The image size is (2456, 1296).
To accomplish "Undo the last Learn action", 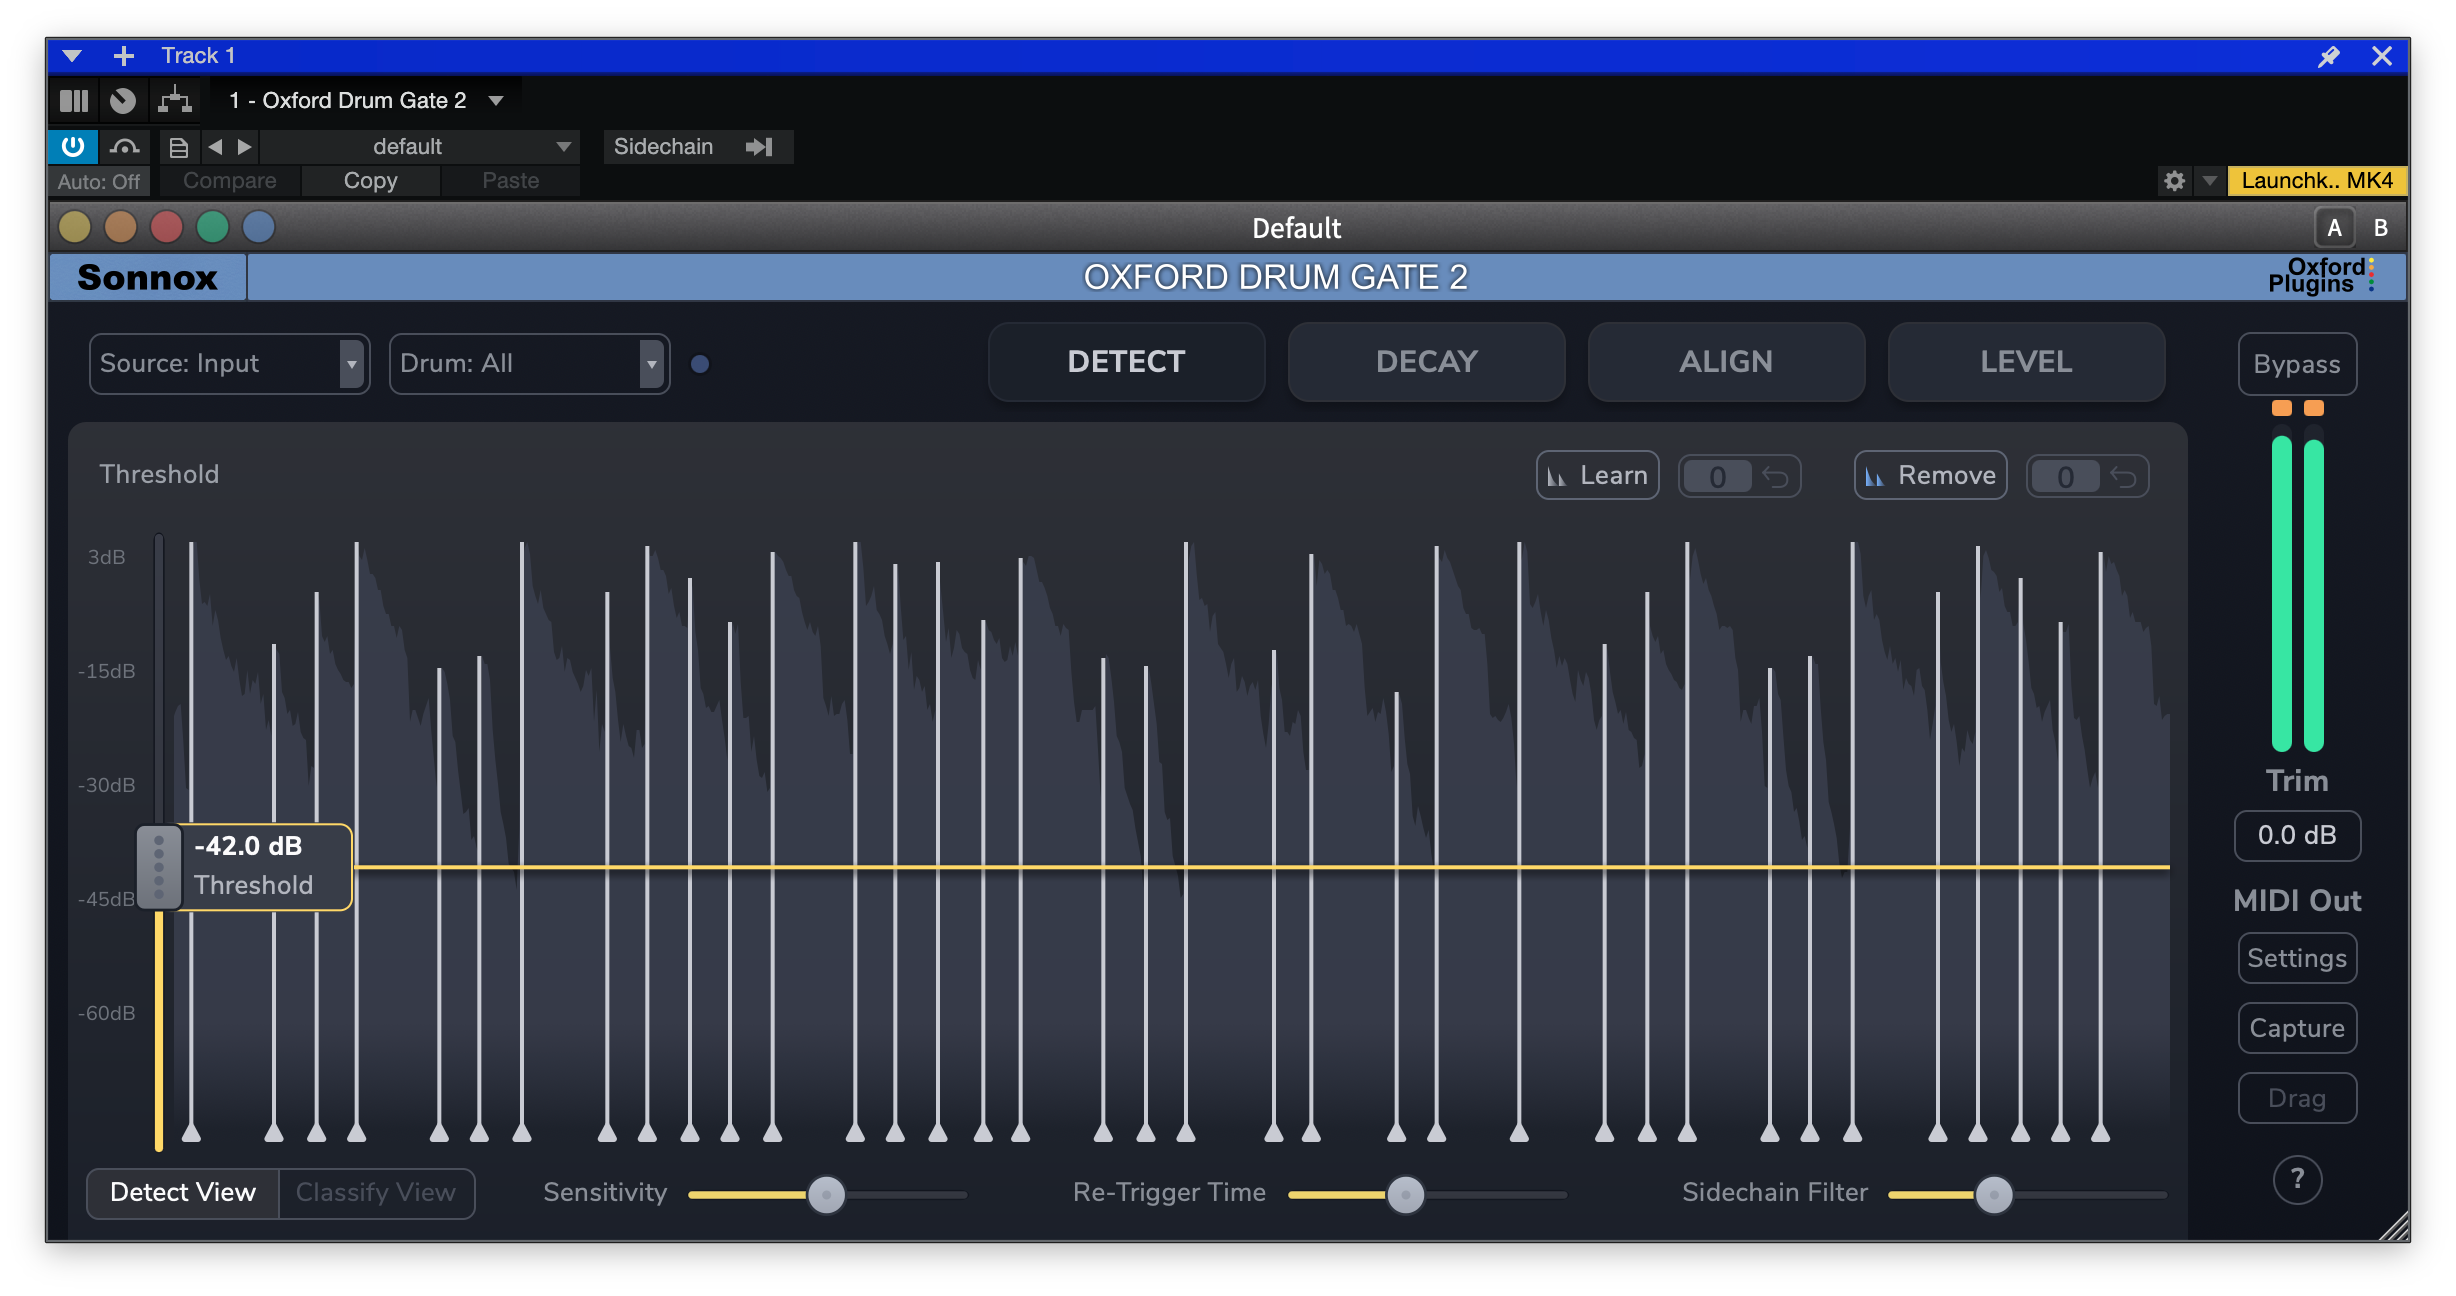I will pyautogui.click(x=1776, y=477).
